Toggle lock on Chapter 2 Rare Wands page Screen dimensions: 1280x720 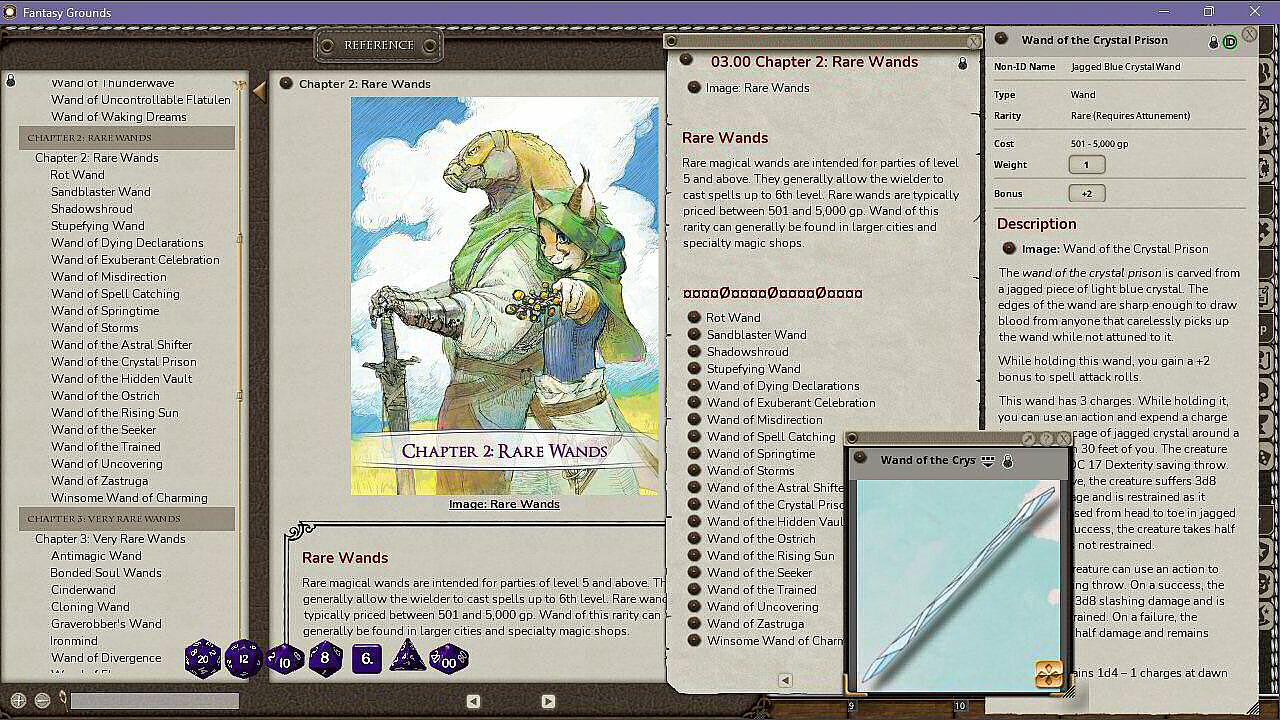click(x=963, y=63)
